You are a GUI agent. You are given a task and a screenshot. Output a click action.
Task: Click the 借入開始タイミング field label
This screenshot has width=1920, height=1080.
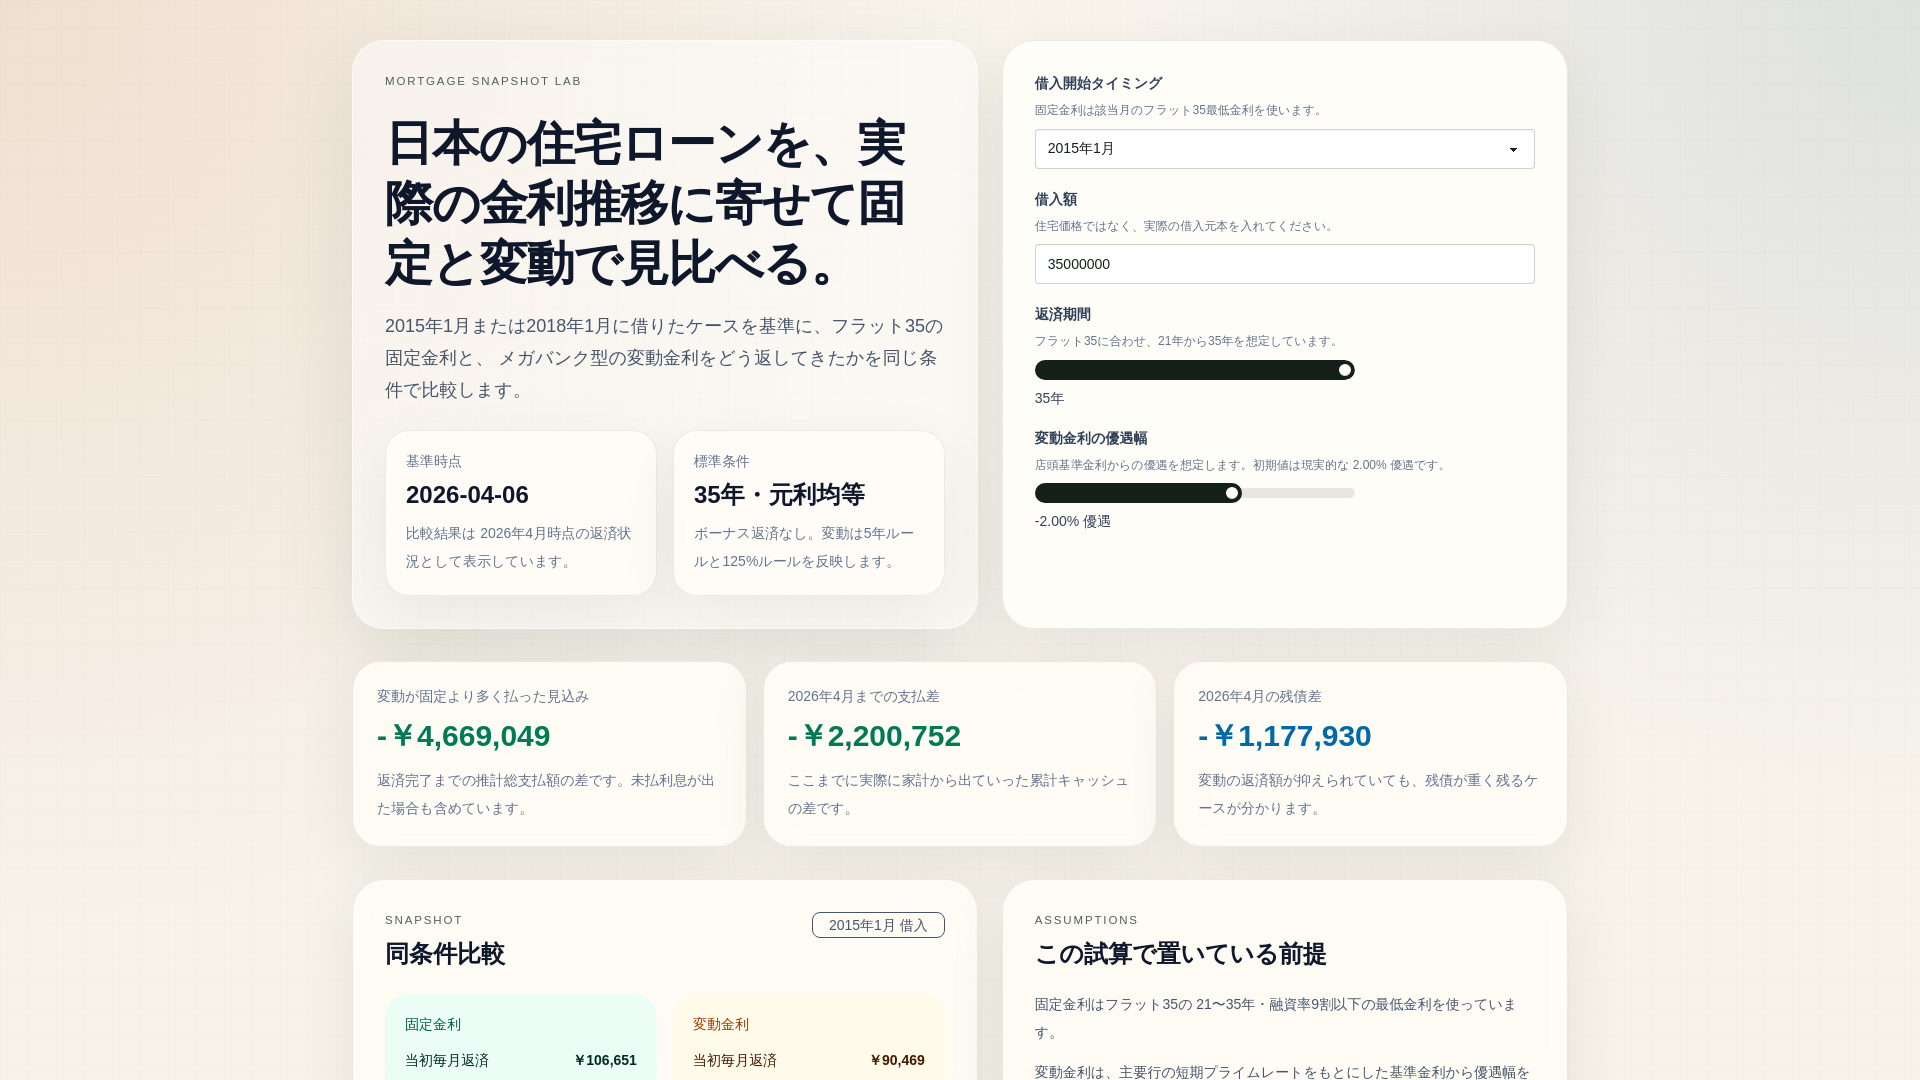coord(1098,83)
